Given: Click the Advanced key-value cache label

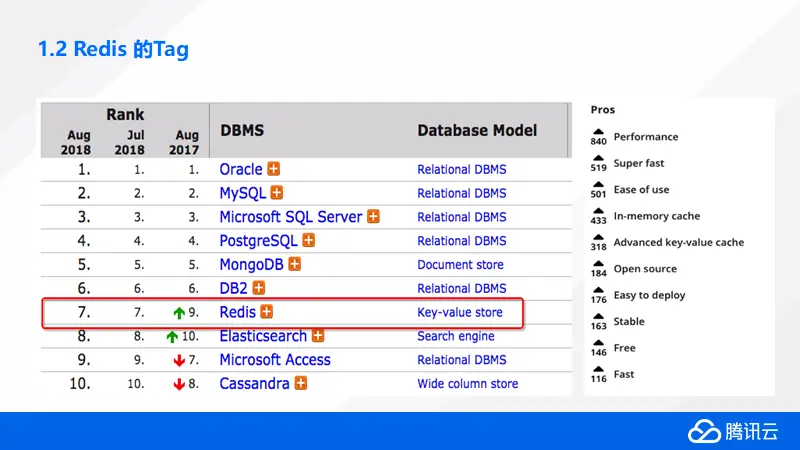Looking at the screenshot, I should point(679,242).
